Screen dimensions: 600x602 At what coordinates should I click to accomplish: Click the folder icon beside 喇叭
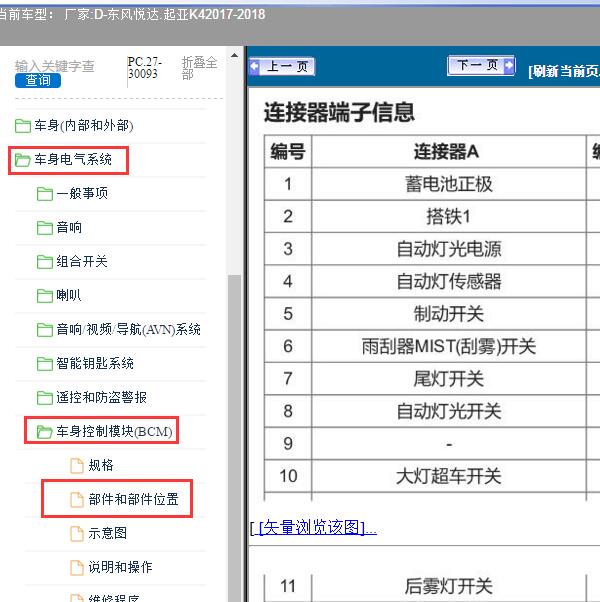point(45,296)
